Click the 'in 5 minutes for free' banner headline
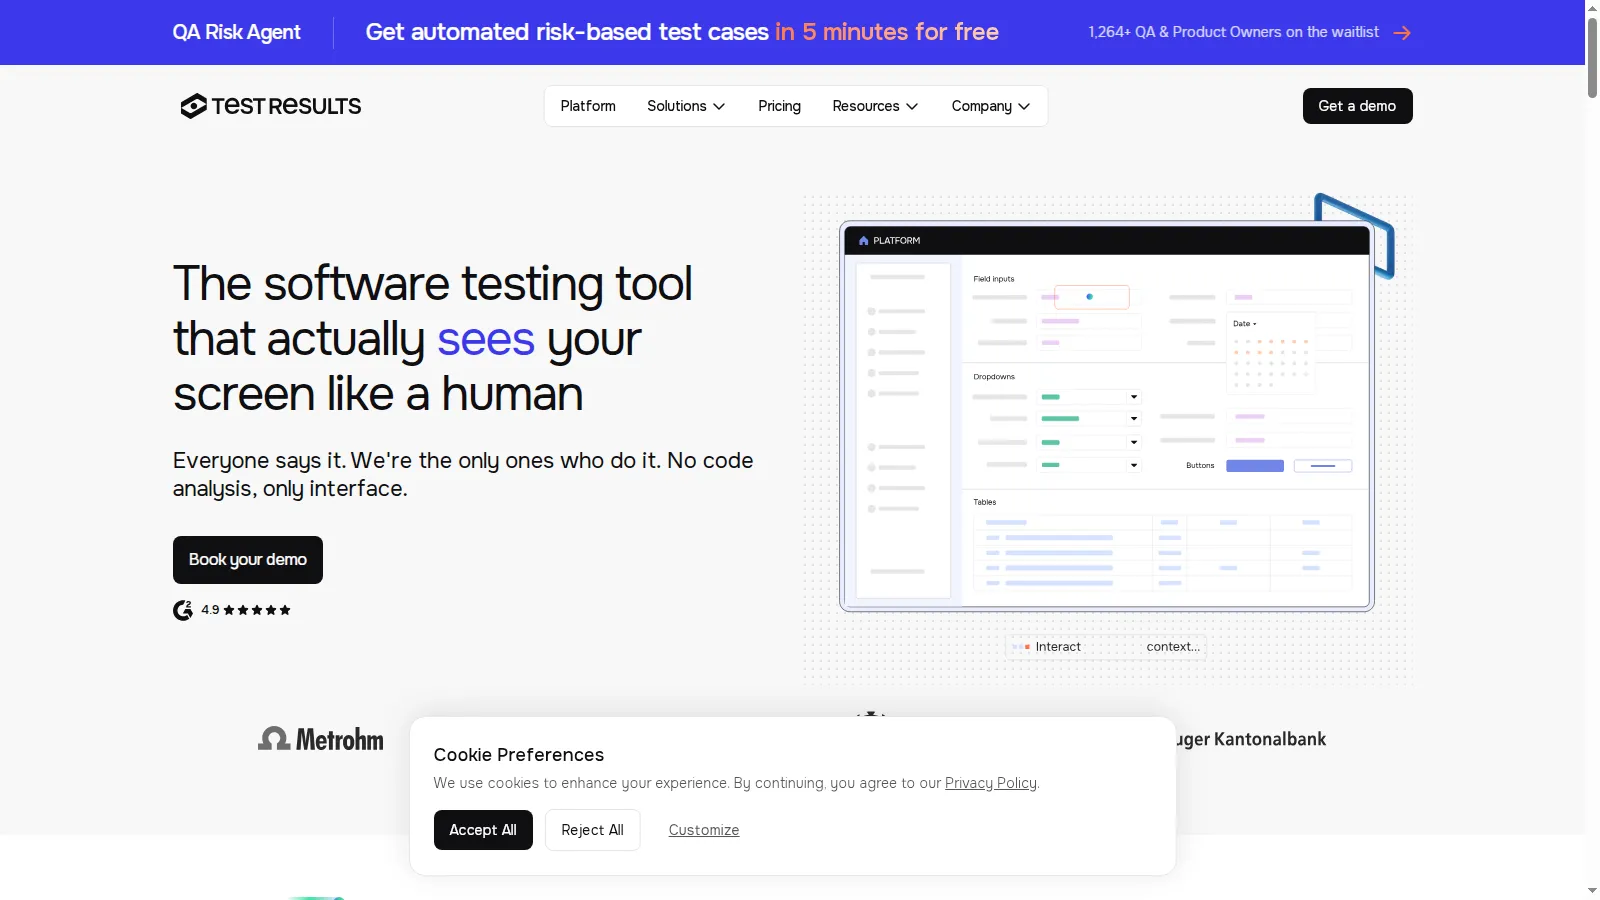 point(887,32)
